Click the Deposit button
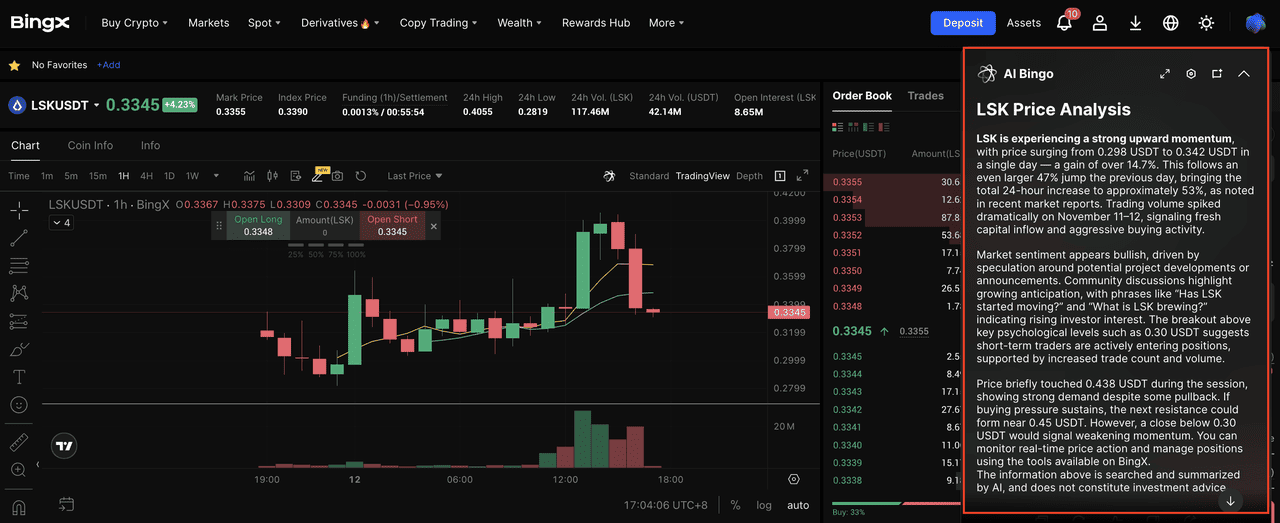This screenshot has height=523, width=1280. point(963,22)
